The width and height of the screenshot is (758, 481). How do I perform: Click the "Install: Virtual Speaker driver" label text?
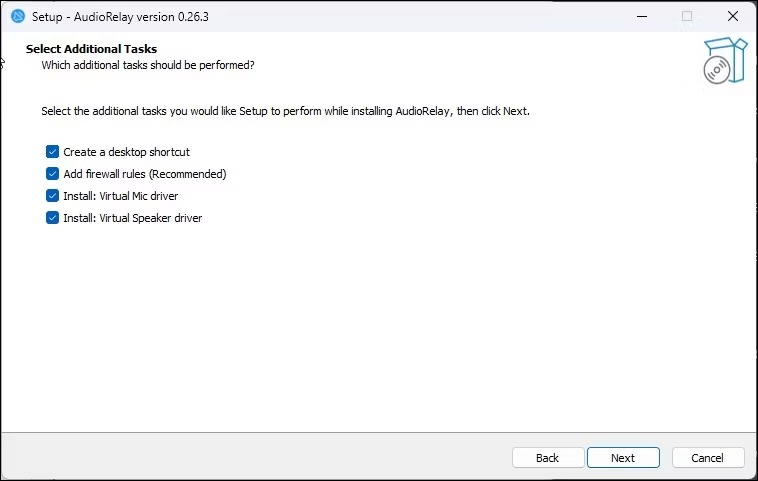coord(133,218)
